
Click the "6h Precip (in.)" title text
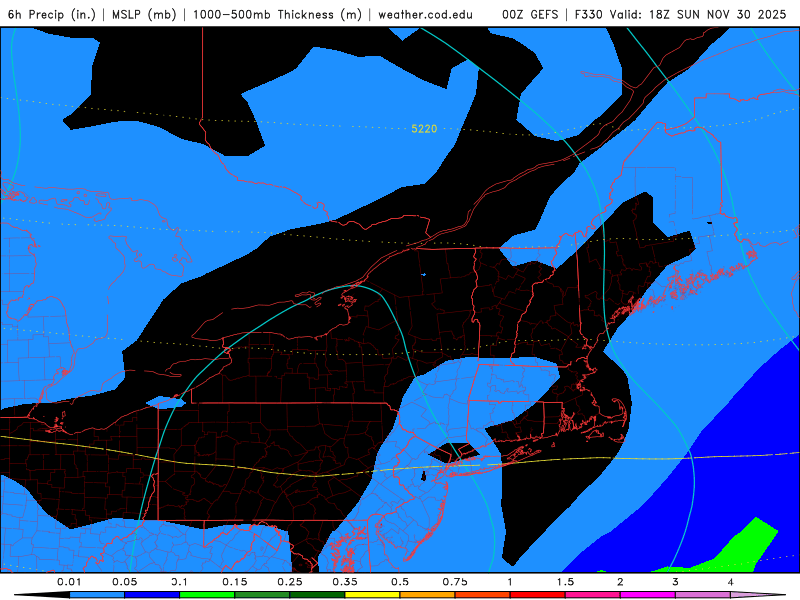tap(52, 14)
